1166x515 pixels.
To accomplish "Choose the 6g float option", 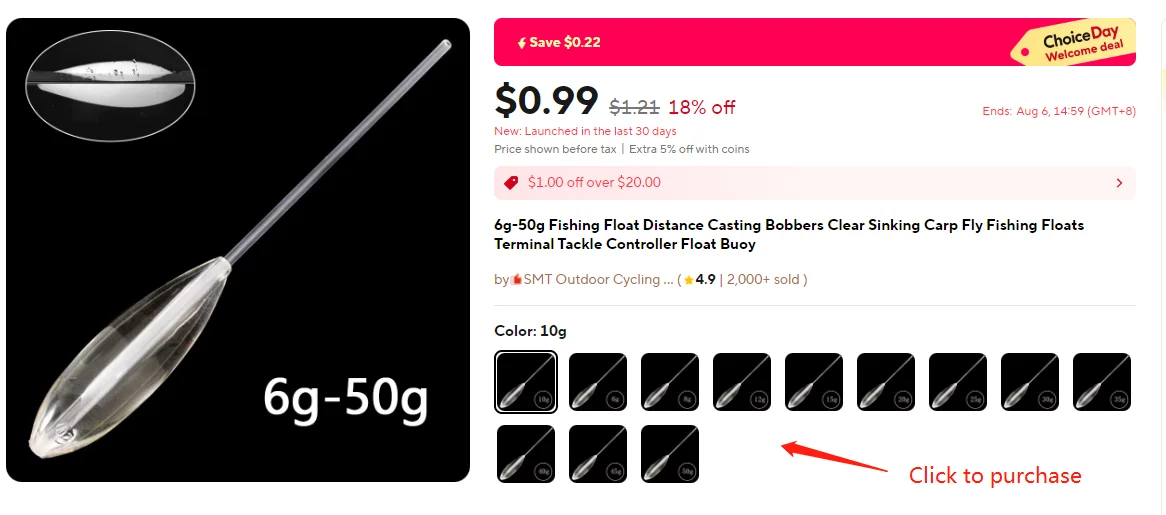I will pos(597,382).
